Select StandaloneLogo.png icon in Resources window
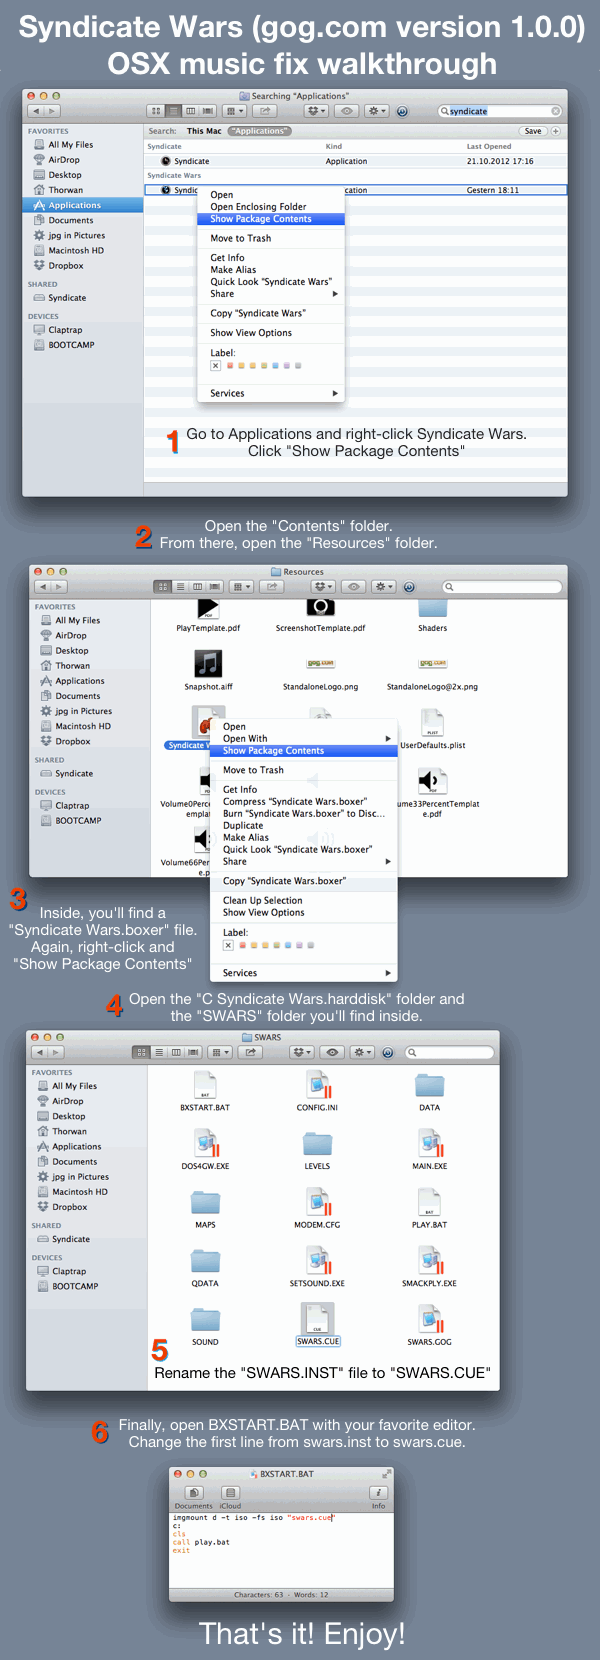 [320, 663]
